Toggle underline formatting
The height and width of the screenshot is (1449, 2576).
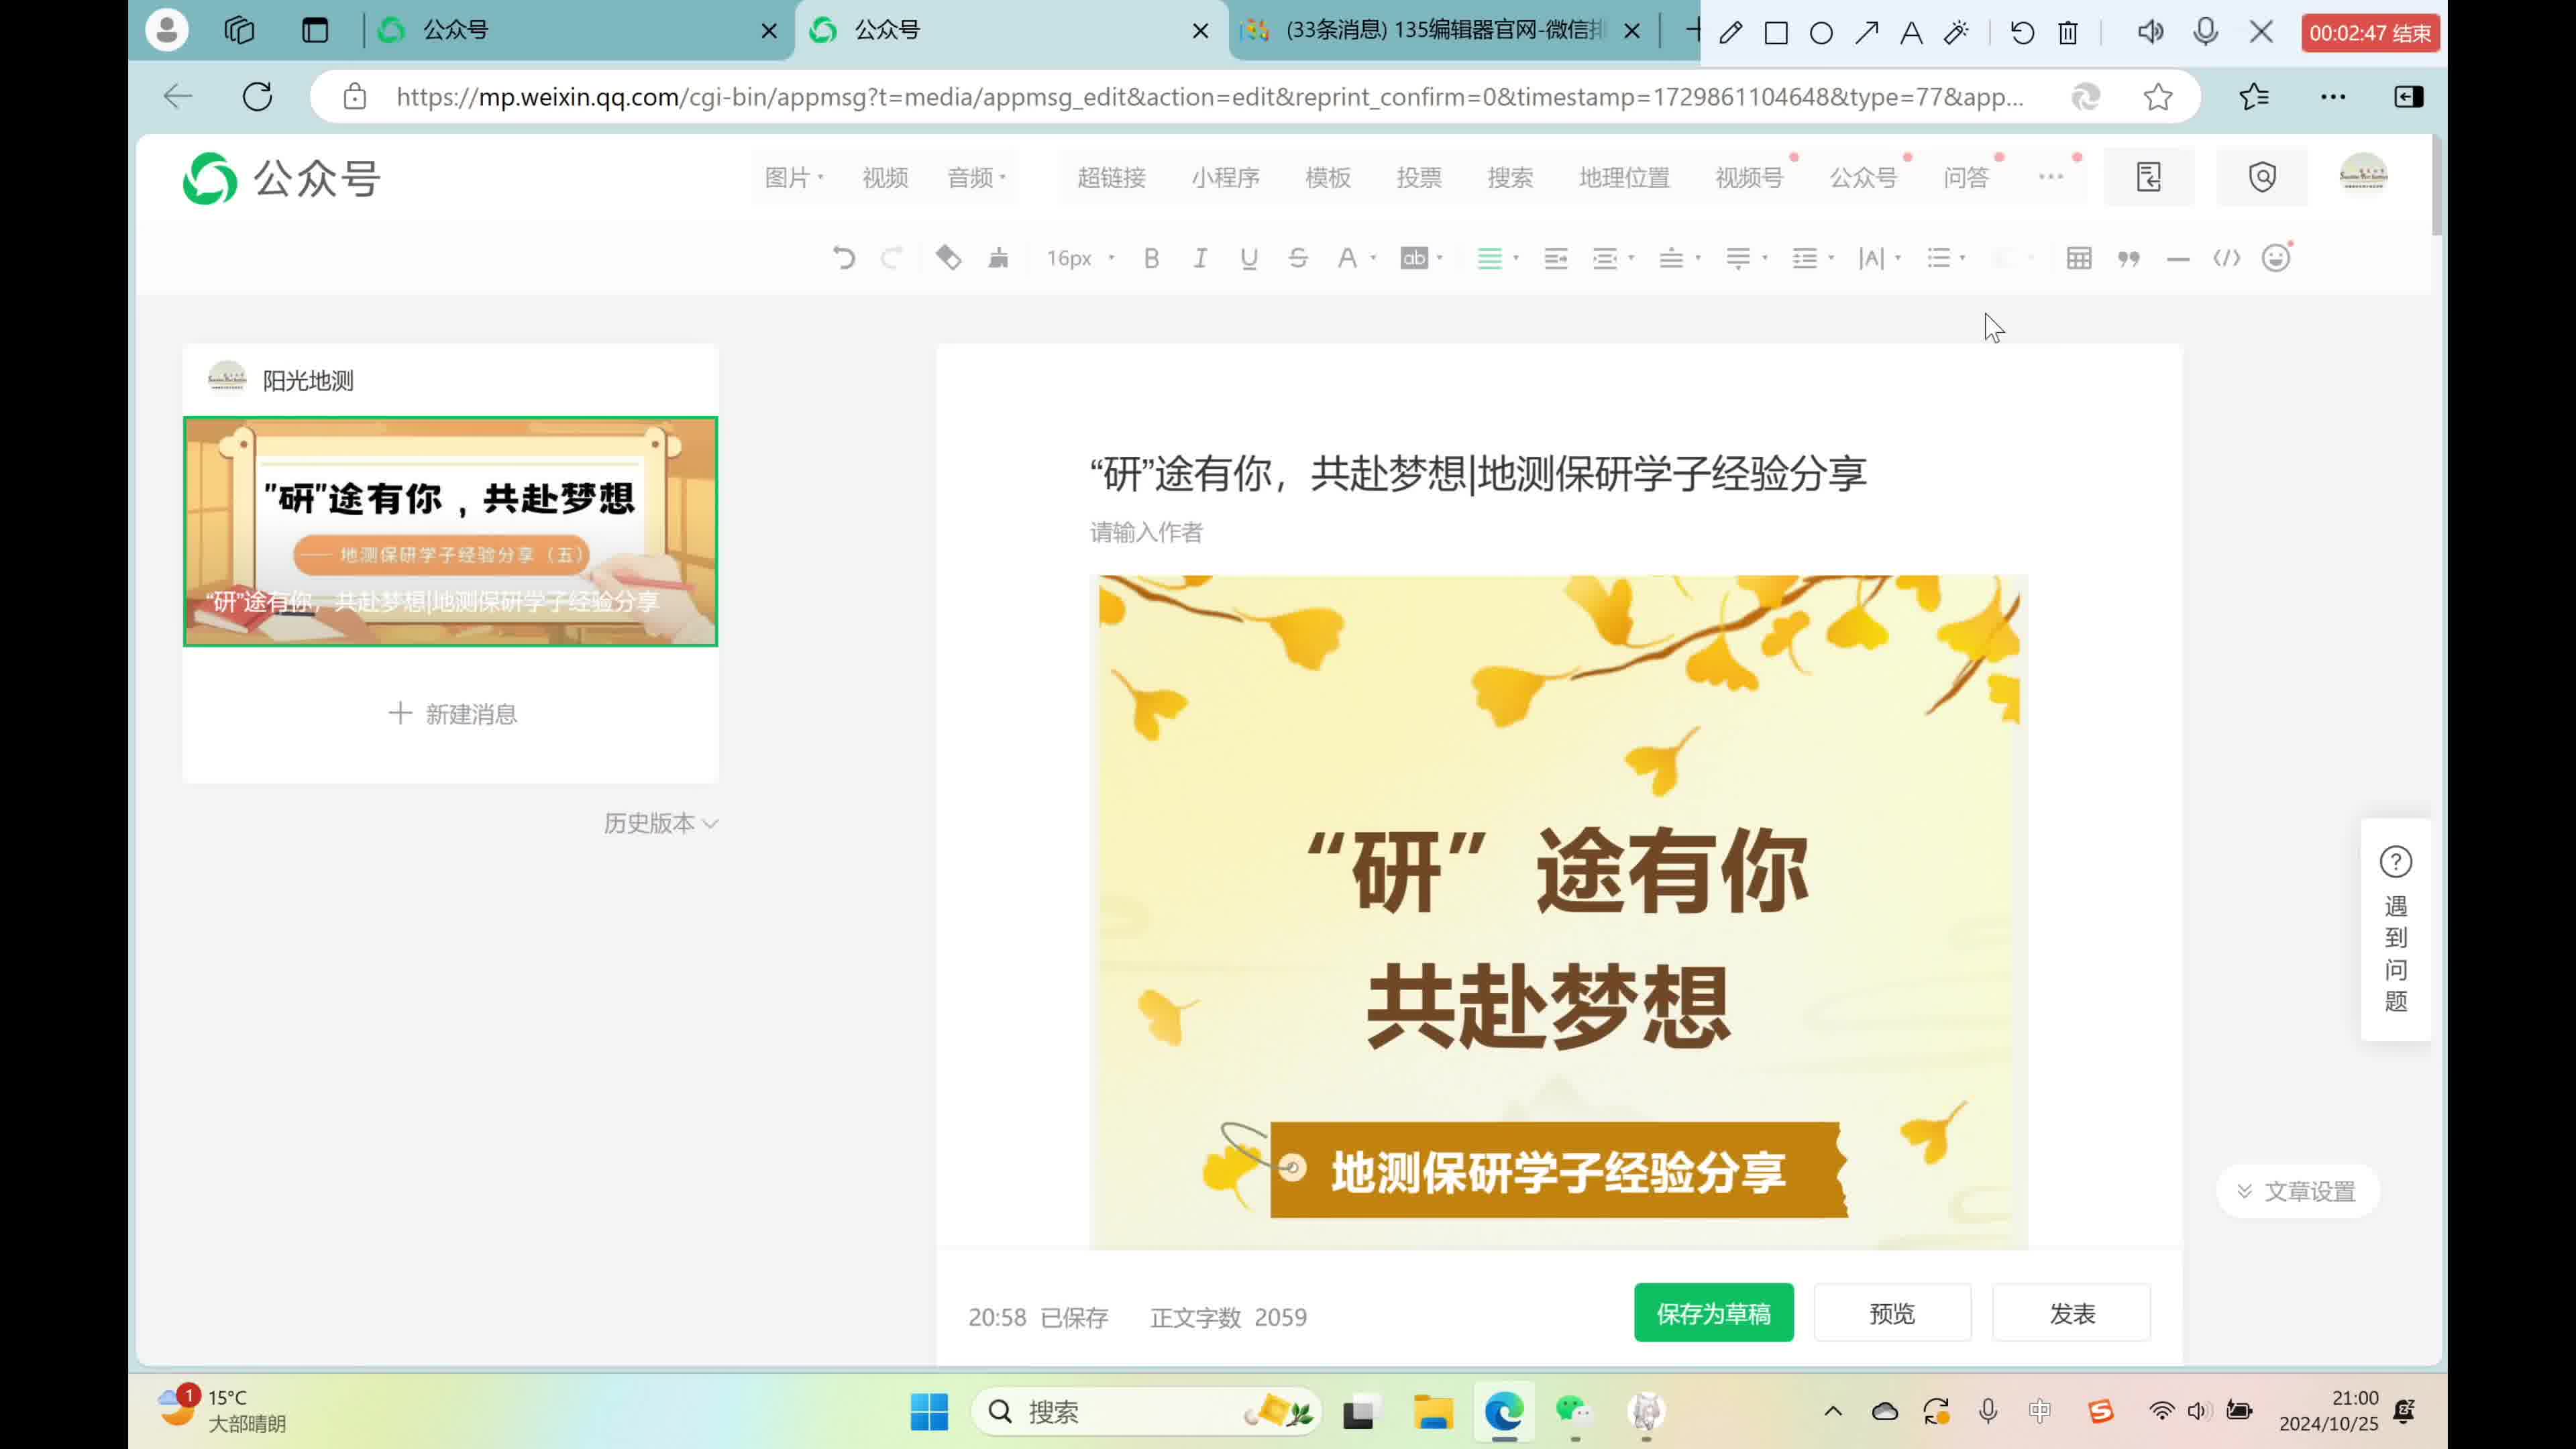tap(1249, 258)
